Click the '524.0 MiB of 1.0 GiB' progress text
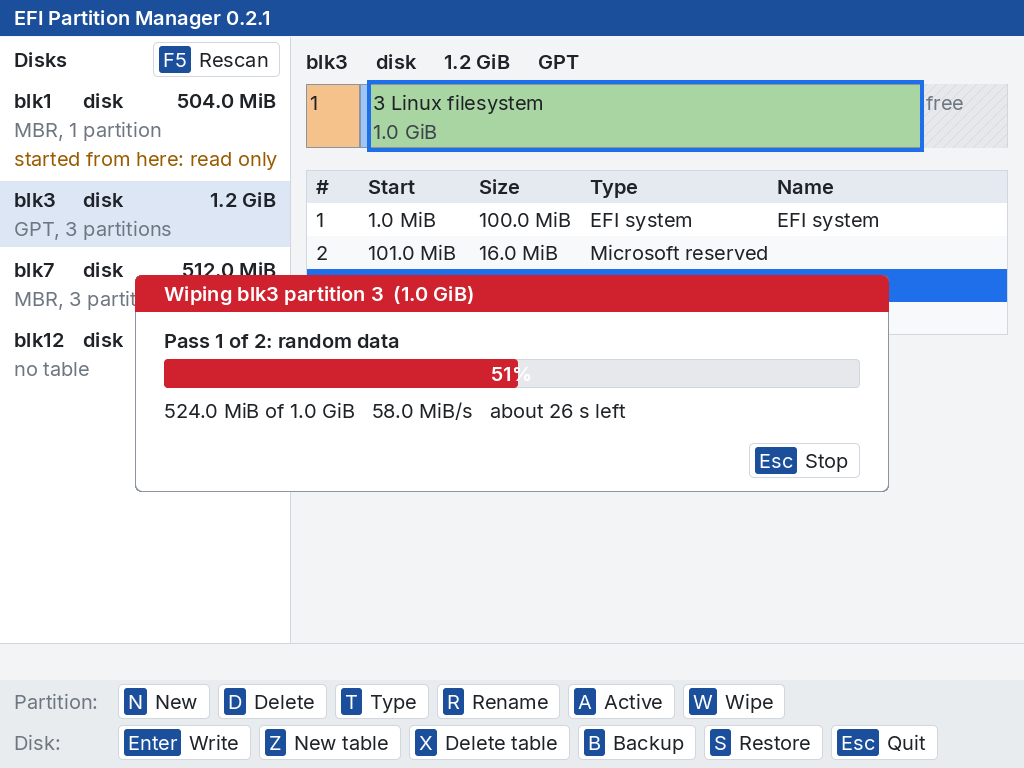The width and height of the screenshot is (1024, 768). click(x=259, y=411)
